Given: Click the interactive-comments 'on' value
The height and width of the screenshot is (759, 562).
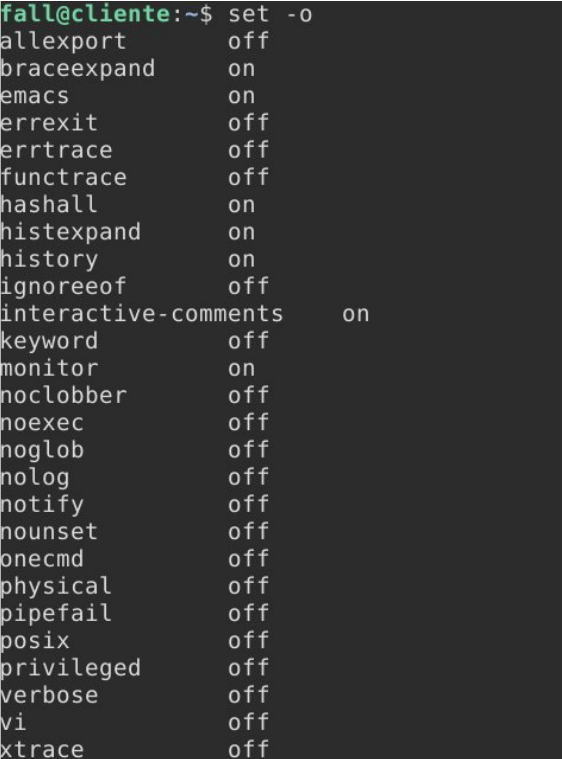Looking at the screenshot, I should tap(356, 315).
